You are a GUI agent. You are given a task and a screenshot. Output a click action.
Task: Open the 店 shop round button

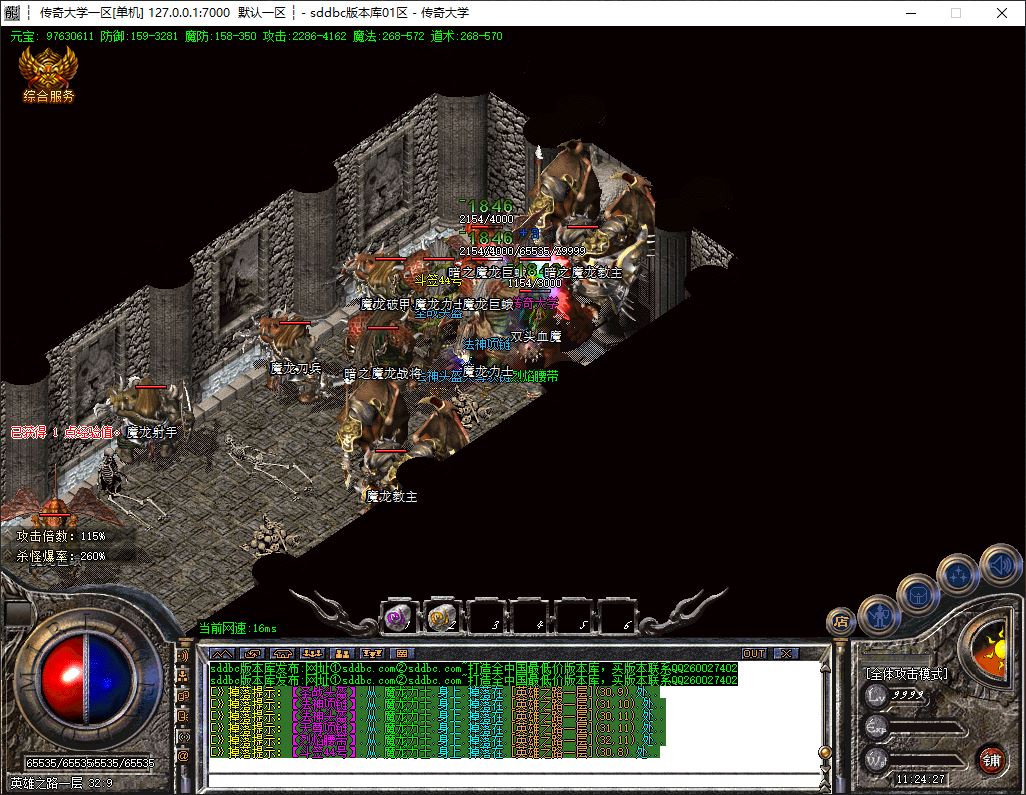tap(841, 621)
